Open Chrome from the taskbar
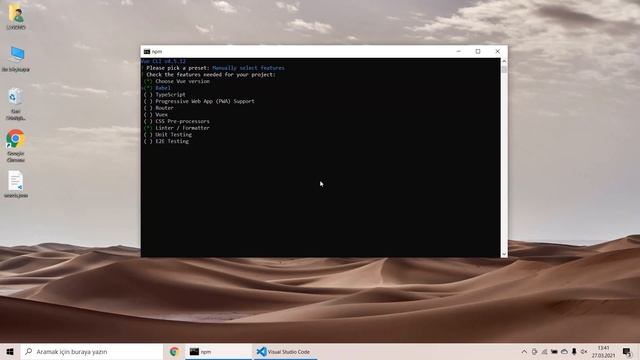The image size is (640, 360). coord(174,351)
